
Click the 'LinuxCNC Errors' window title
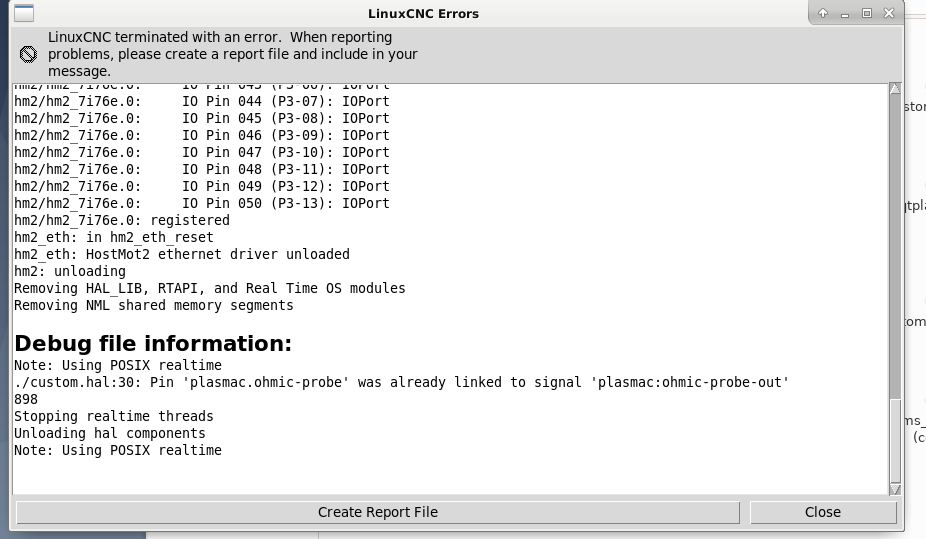423,14
